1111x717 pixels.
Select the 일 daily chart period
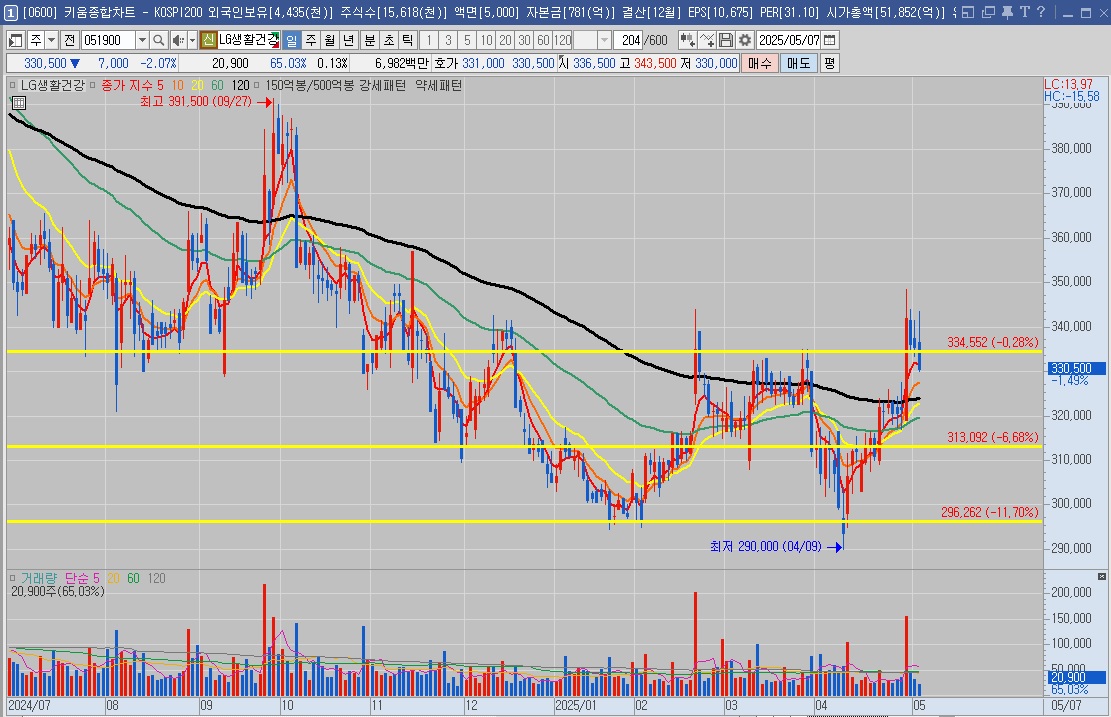point(291,40)
